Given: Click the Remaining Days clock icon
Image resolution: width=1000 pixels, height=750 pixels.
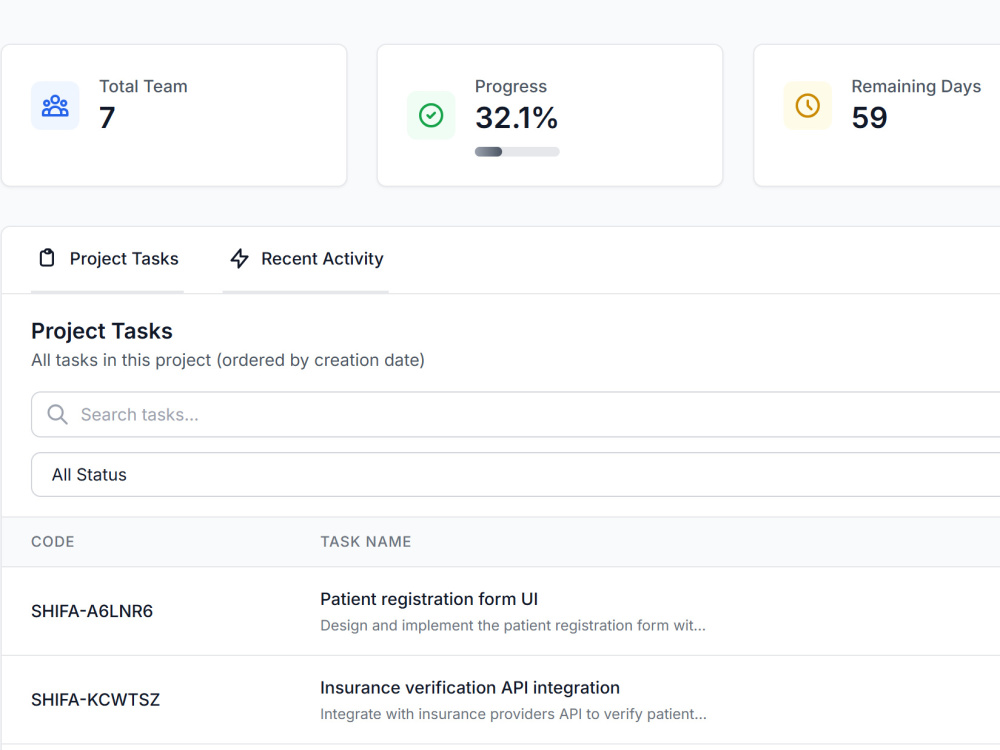Looking at the screenshot, I should 807,106.
